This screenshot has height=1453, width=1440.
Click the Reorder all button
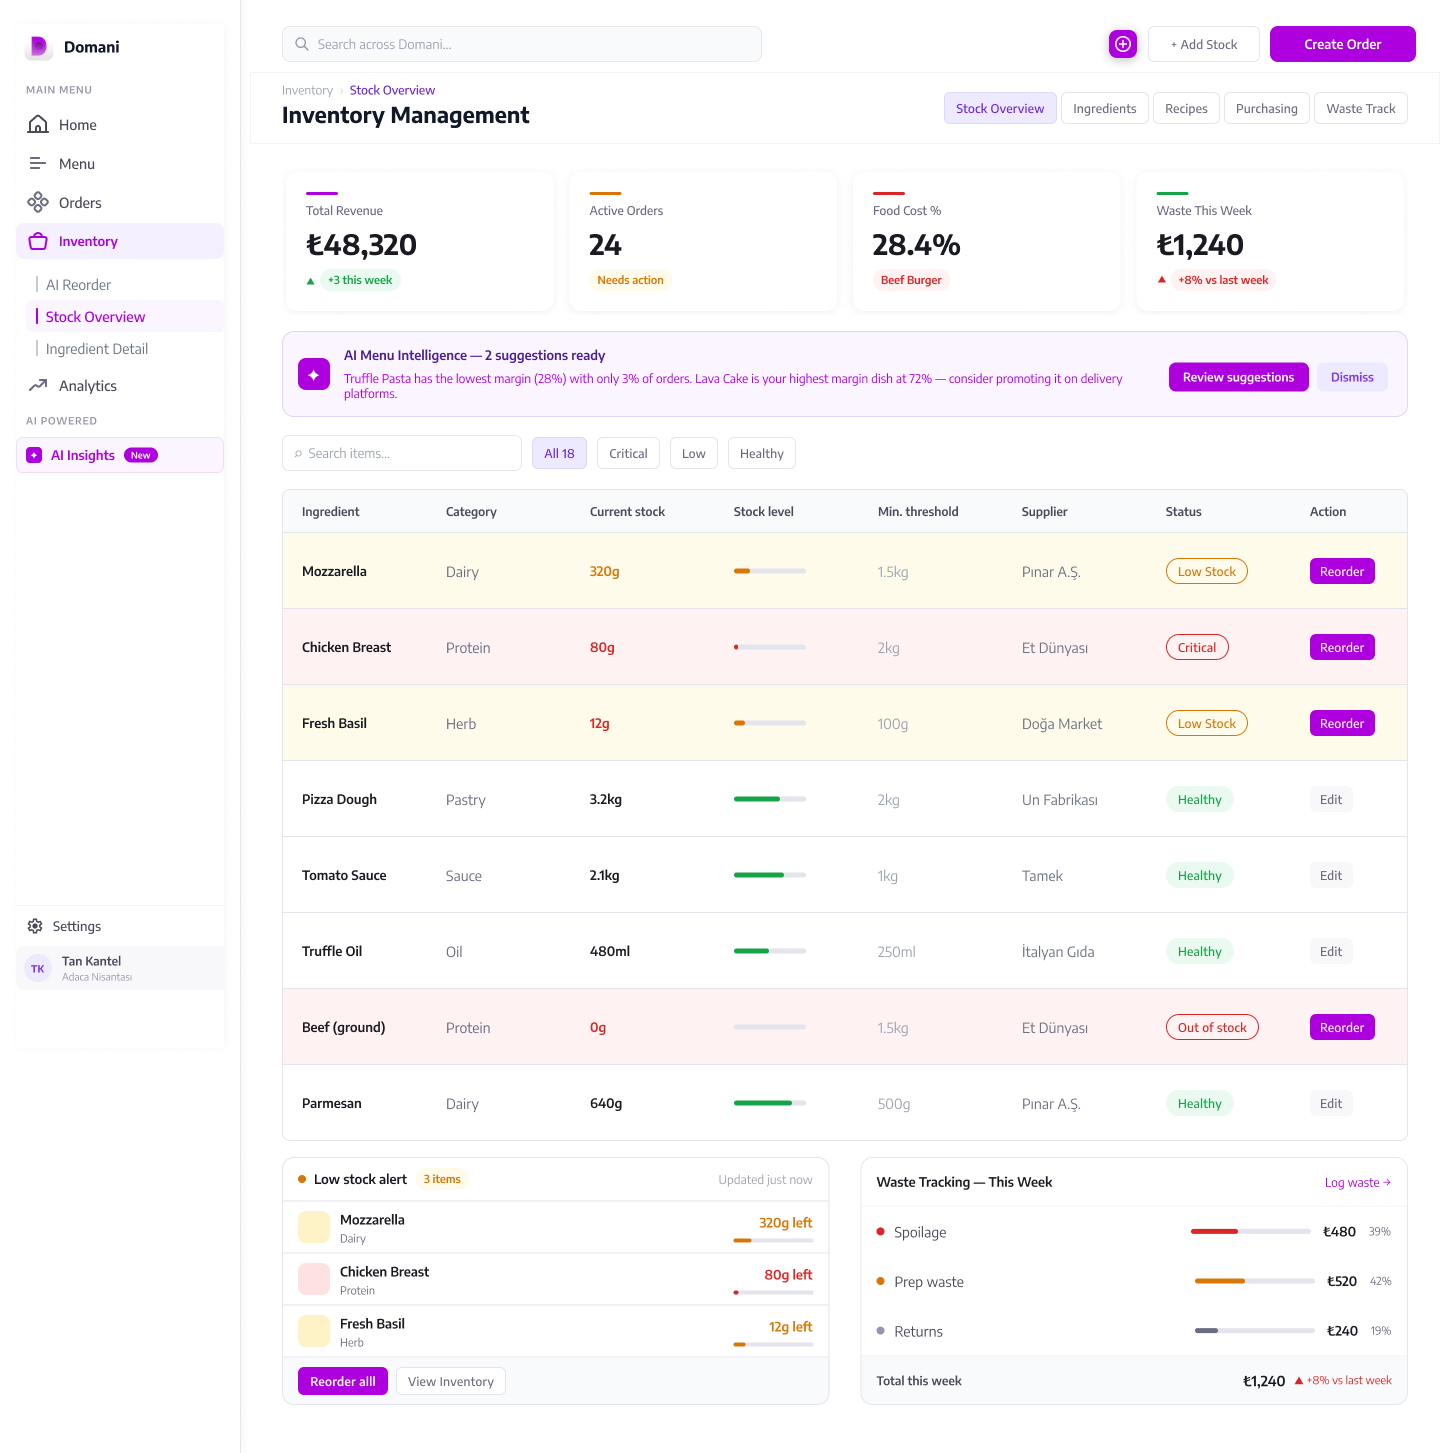343,1381
